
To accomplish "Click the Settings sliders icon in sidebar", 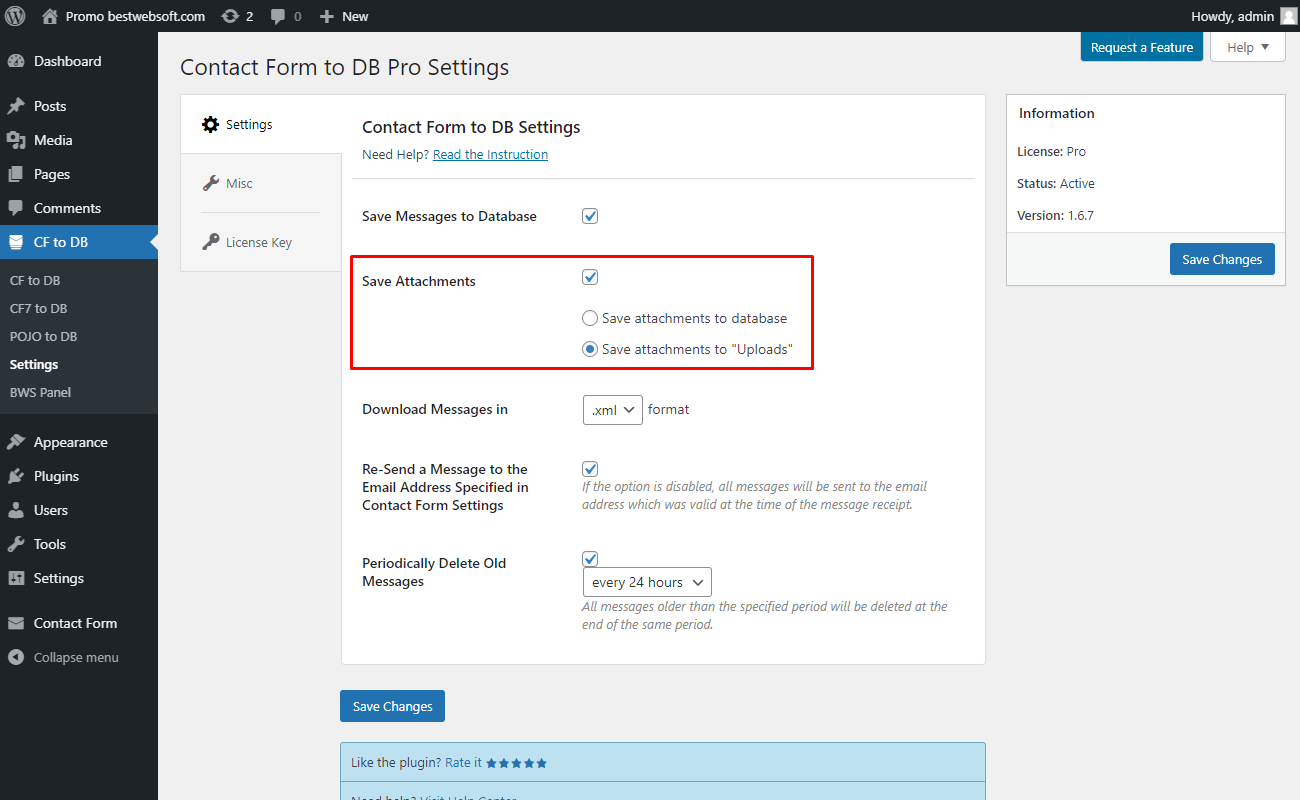I will 16,578.
